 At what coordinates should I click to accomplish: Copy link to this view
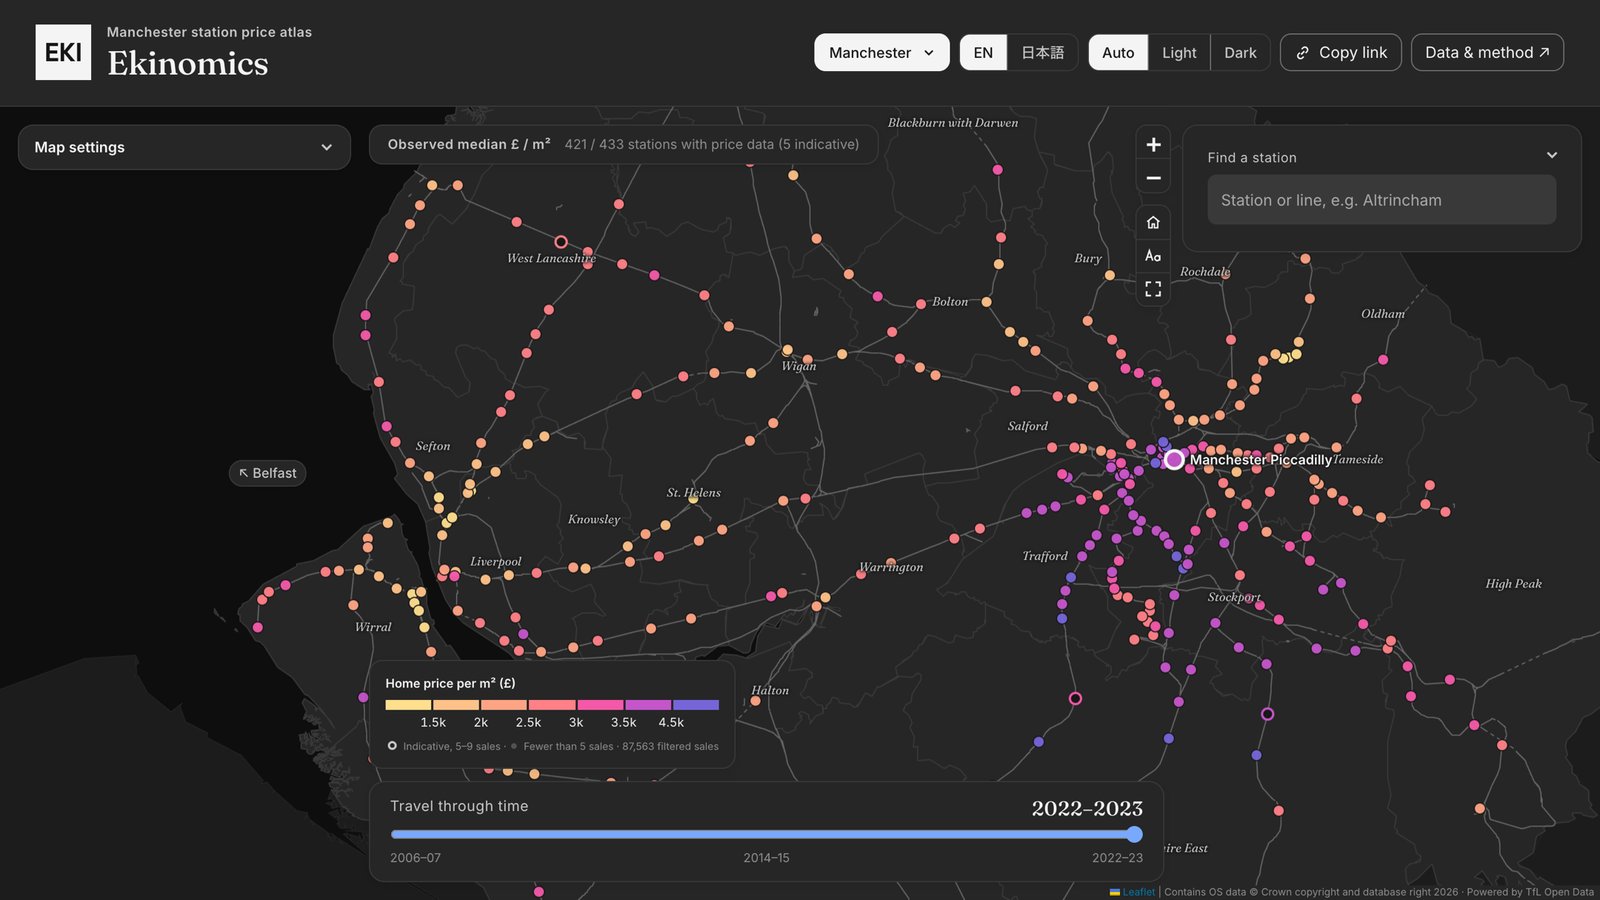tap(1341, 53)
